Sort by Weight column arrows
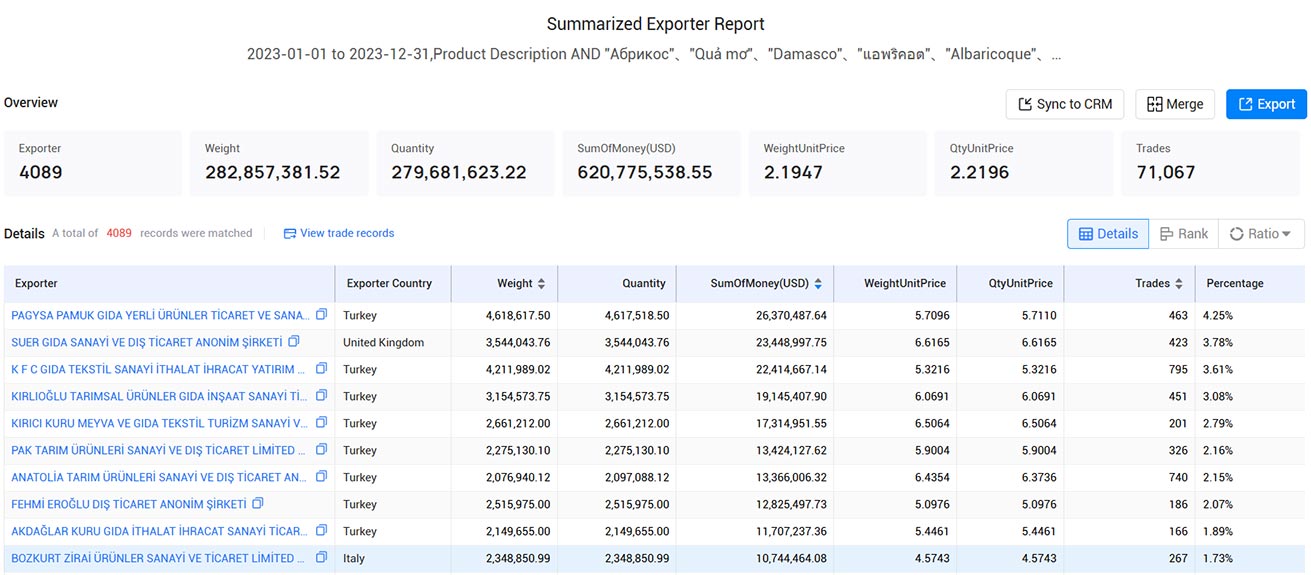Image resolution: width=1311 pixels, height=575 pixels. click(542, 284)
